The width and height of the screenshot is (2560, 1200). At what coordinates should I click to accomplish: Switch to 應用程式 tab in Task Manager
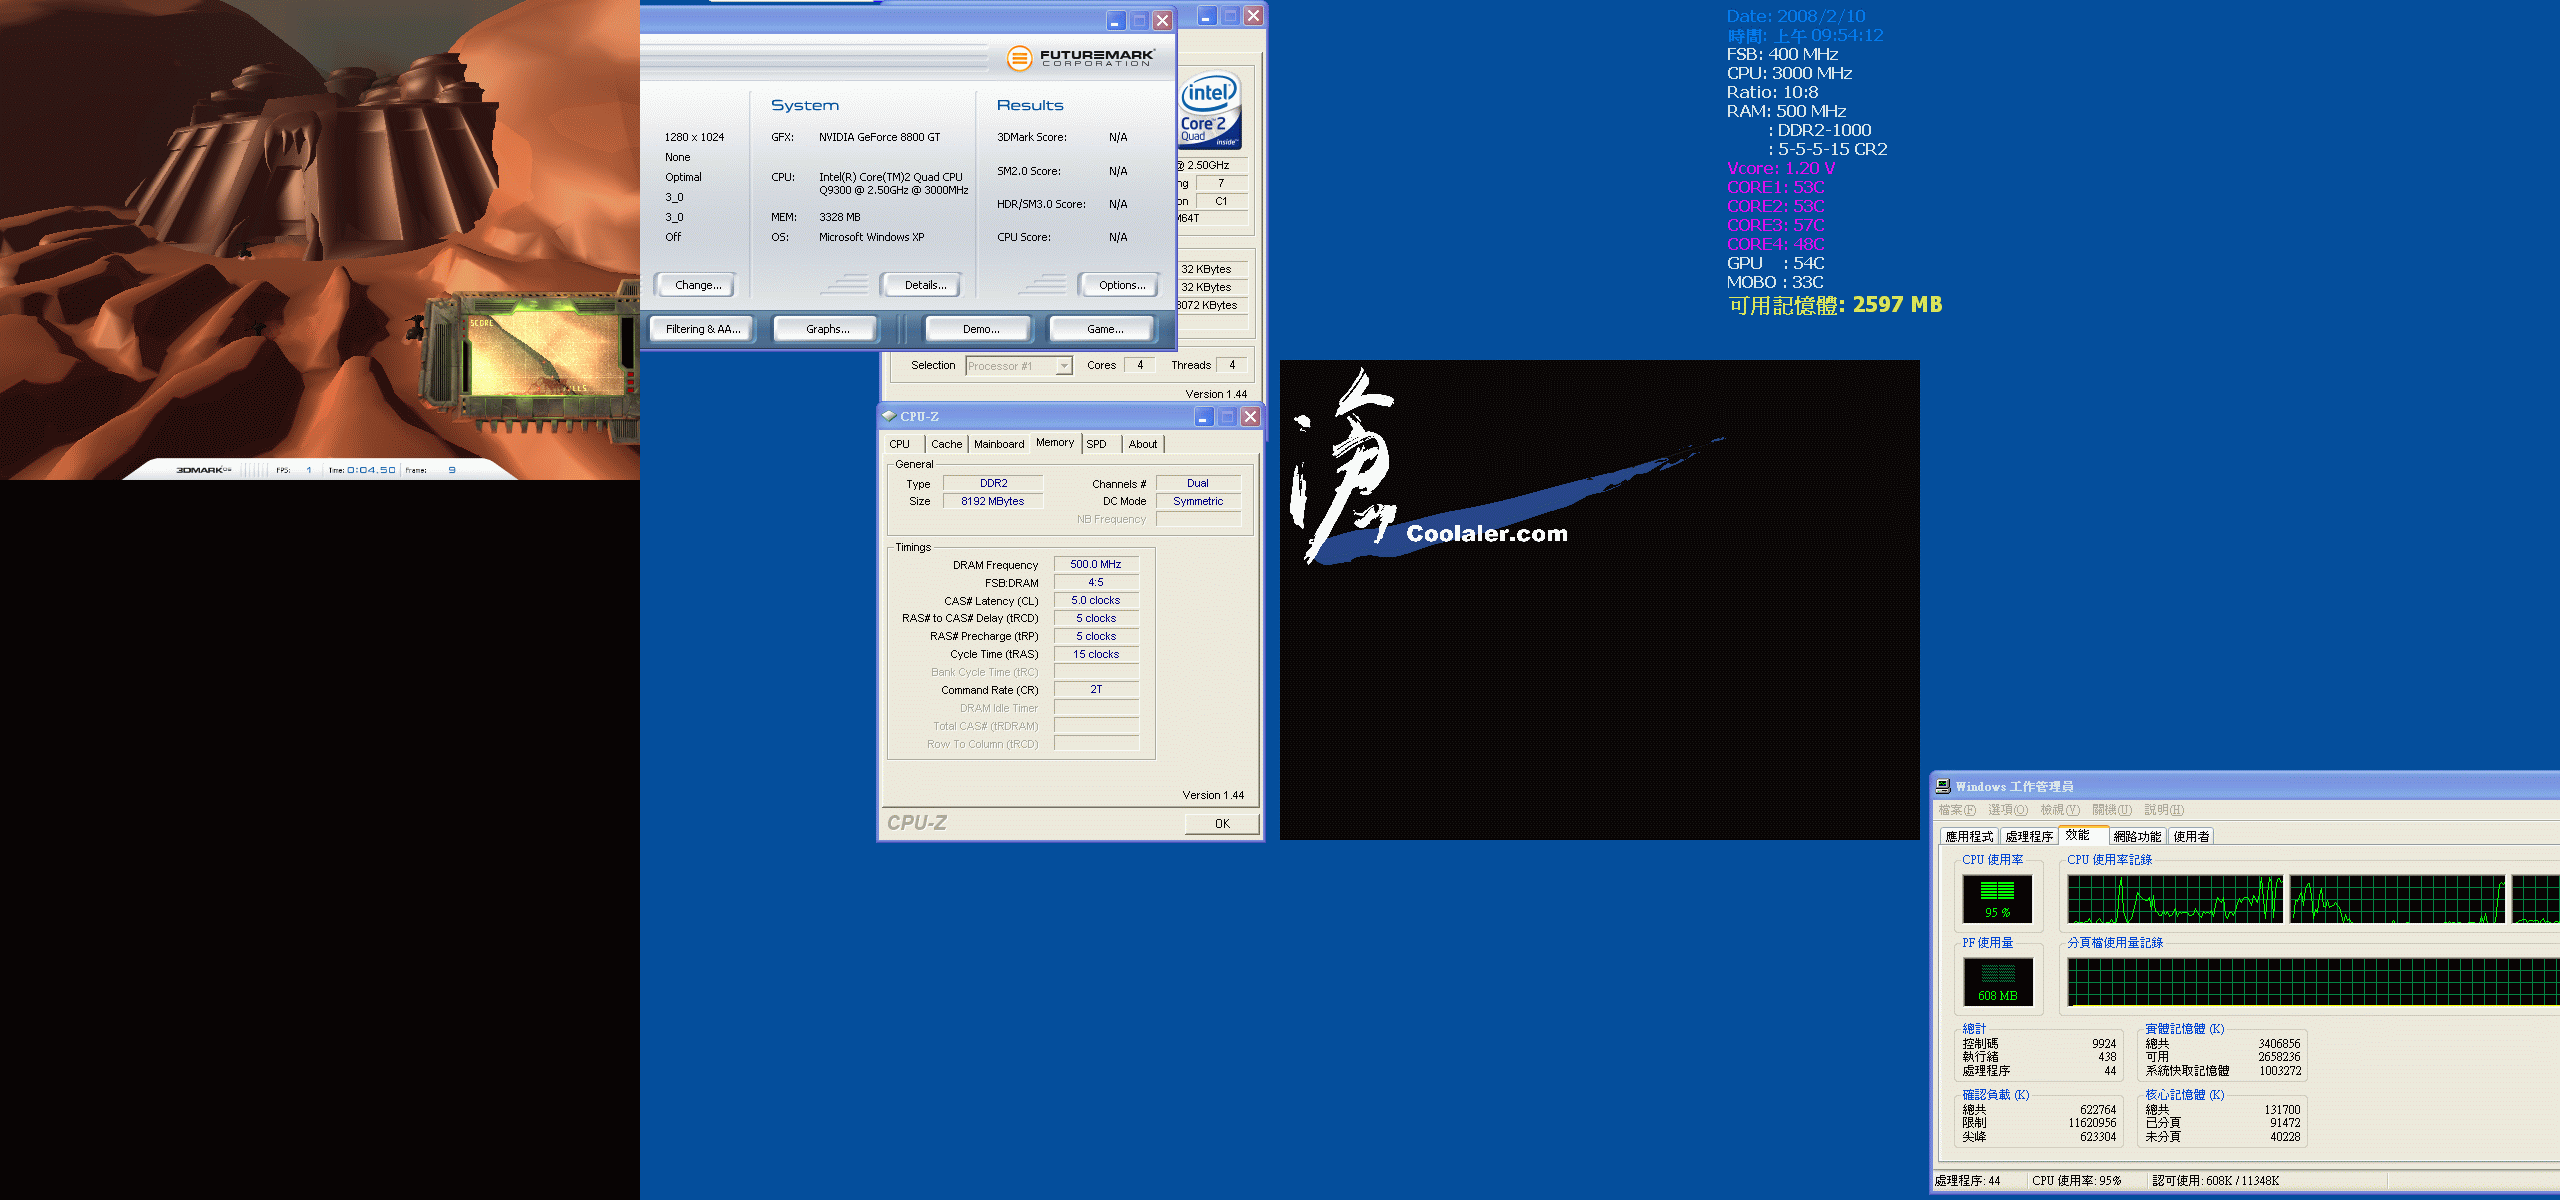(x=1969, y=837)
